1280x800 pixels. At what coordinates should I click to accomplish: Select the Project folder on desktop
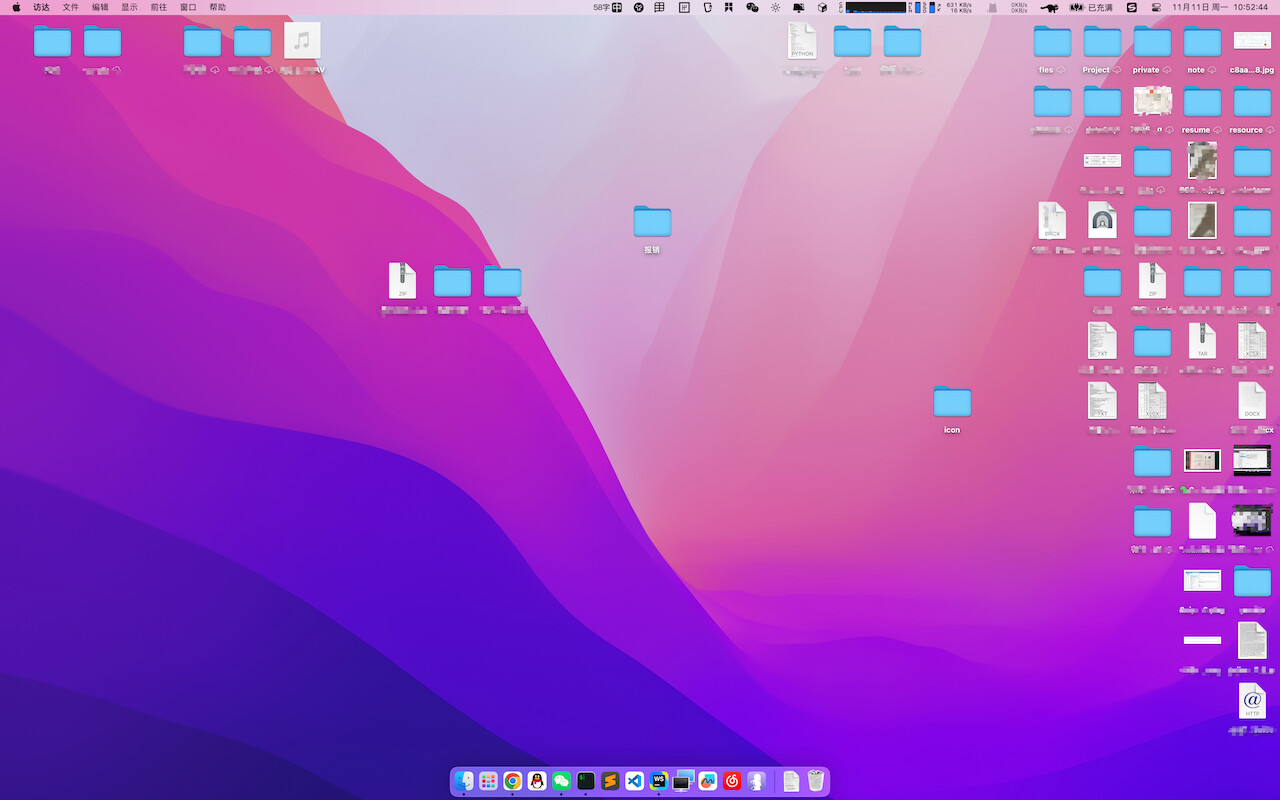coord(1102,50)
